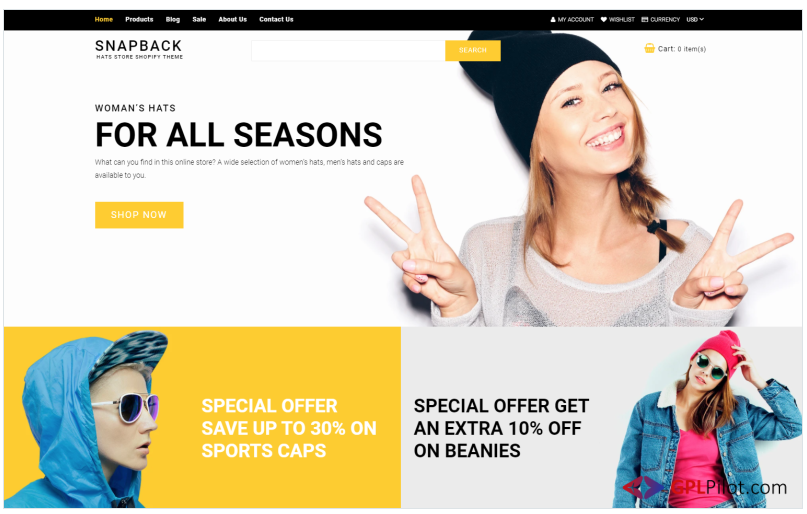Open the shopping cart basket icon
807x514 pixels.
650,48
